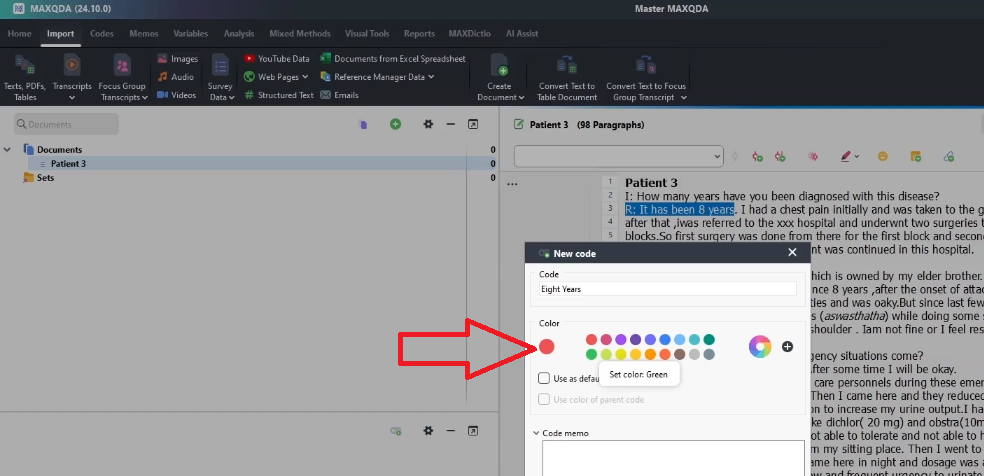Switch to the Codes tab
Viewport: 984px width, 476px height.
point(101,33)
